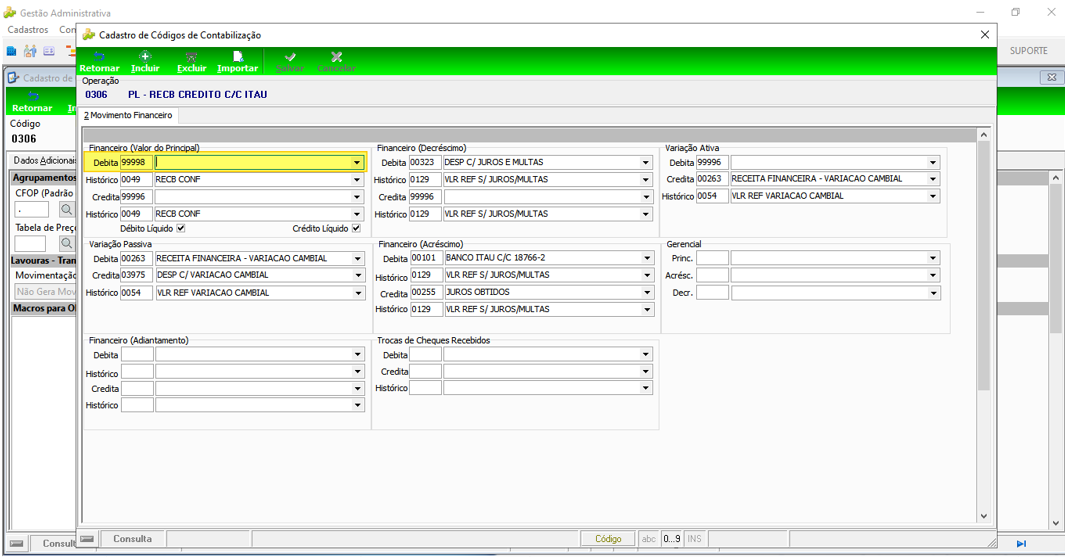Click the Salvar checkmark icon
The height and width of the screenshot is (557, 1065).
click(290, 56)
